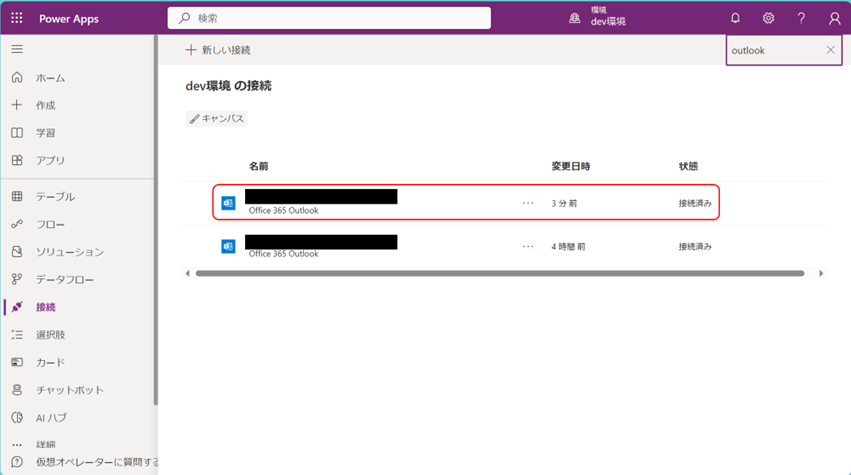Click the table grid icon
This screenshot has width=851, height=475.
(x=17, y=197)
